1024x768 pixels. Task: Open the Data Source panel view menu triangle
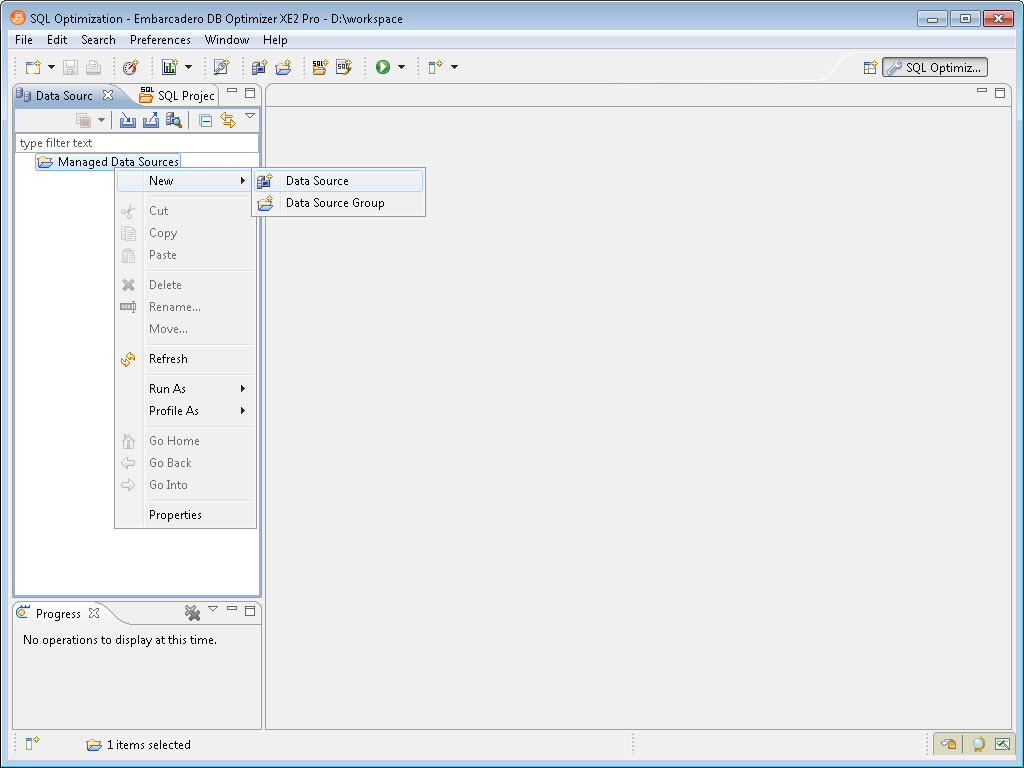pos(249,116)
